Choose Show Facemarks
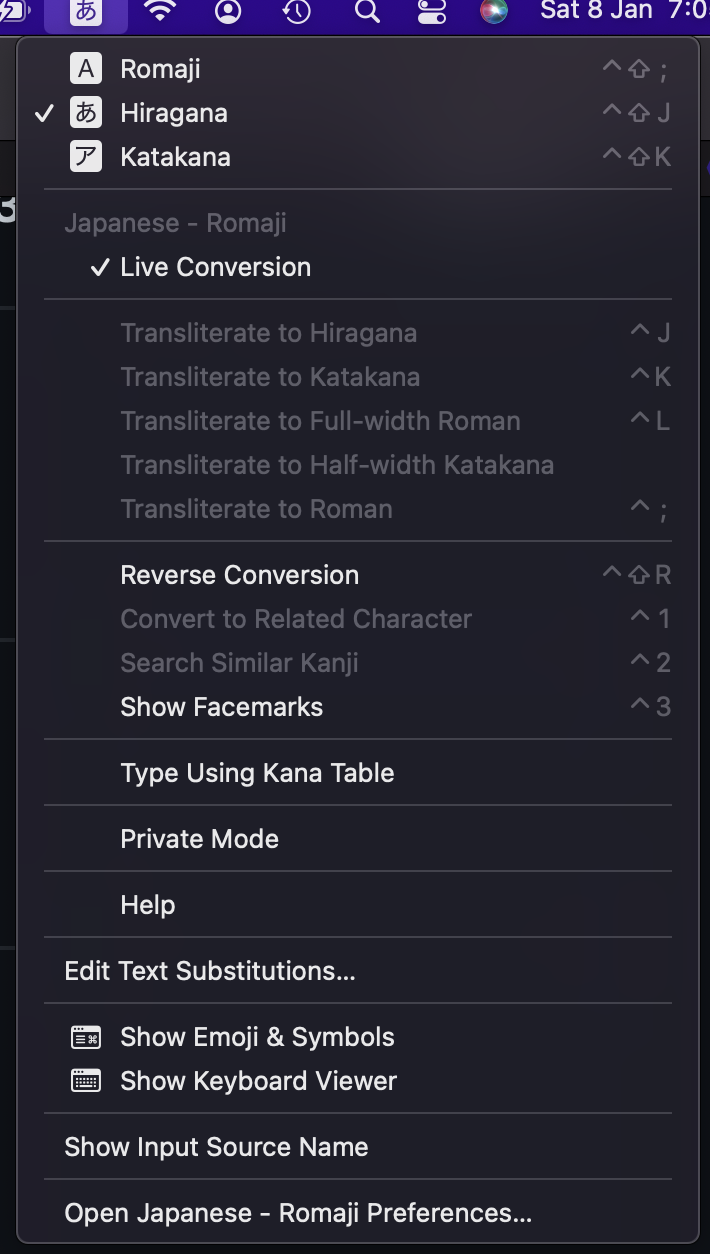The width and height of the screenshot is (710, 1254). click(358, 707)
